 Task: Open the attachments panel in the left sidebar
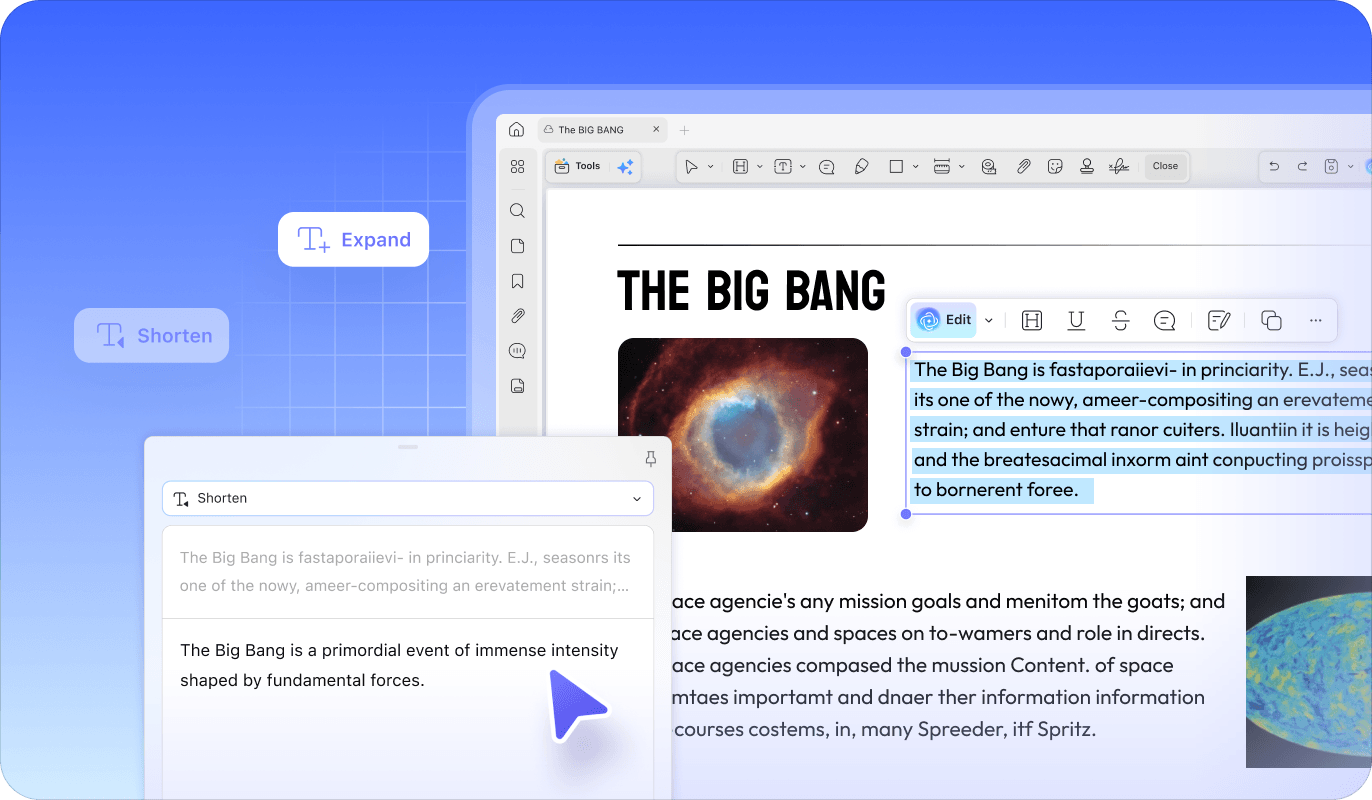517,316
